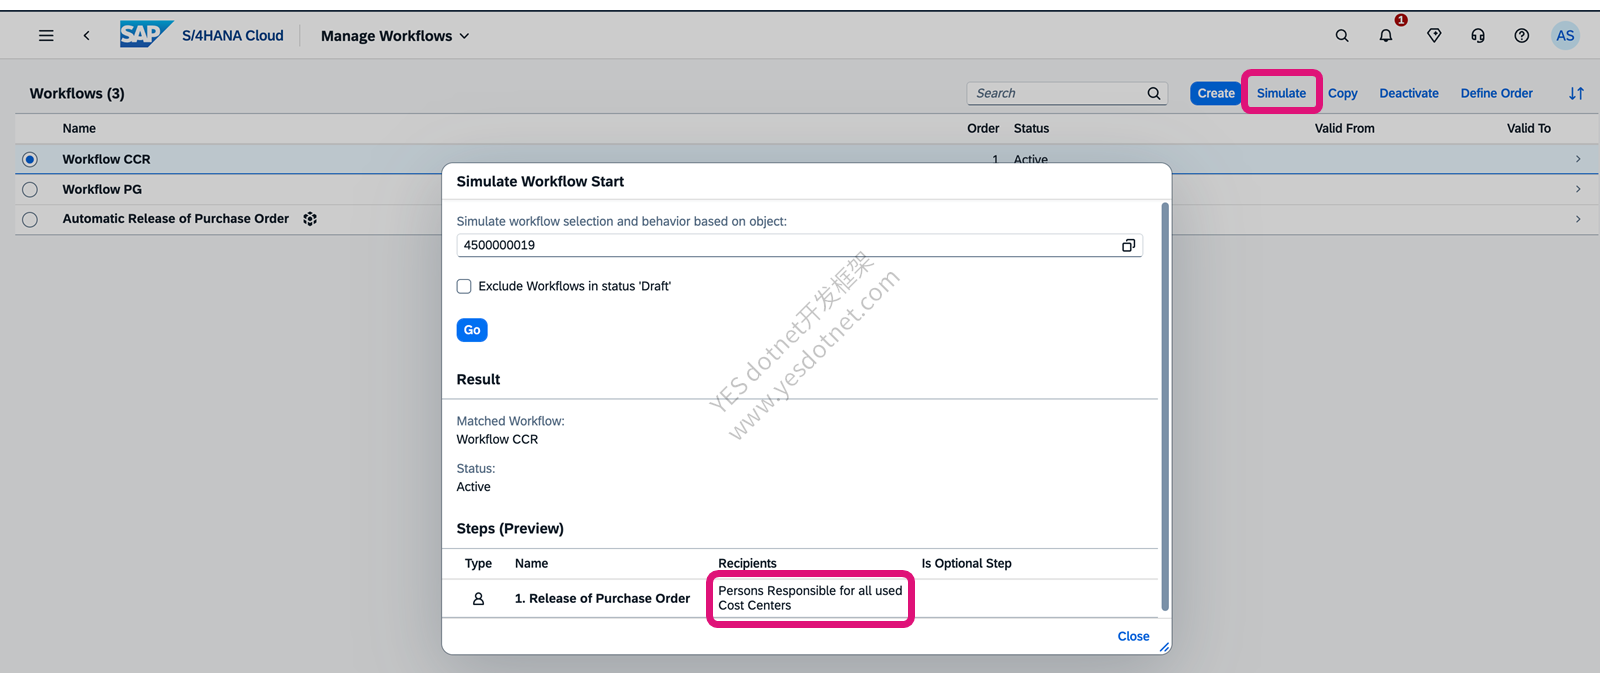
Task: Expand Workflow CCR row chevron
Action: [1578, 159]
